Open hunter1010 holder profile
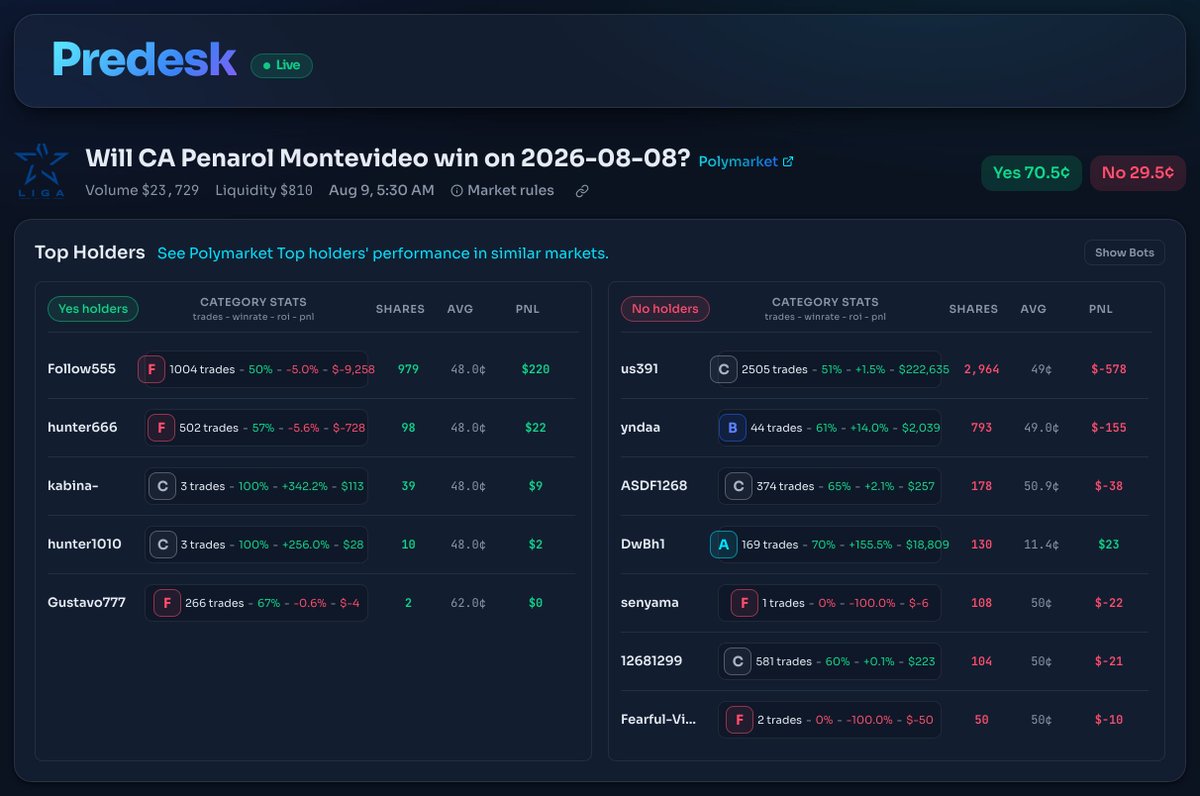The image size is (1200, 796). [x=85, y=544]
